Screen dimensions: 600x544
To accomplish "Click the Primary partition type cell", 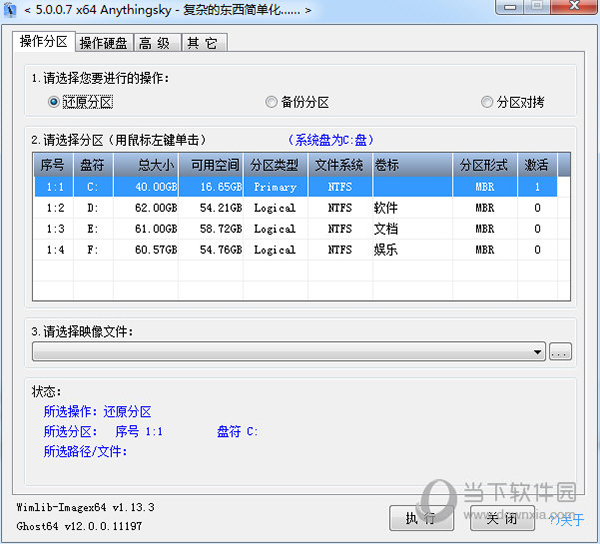I will point(276,187).
